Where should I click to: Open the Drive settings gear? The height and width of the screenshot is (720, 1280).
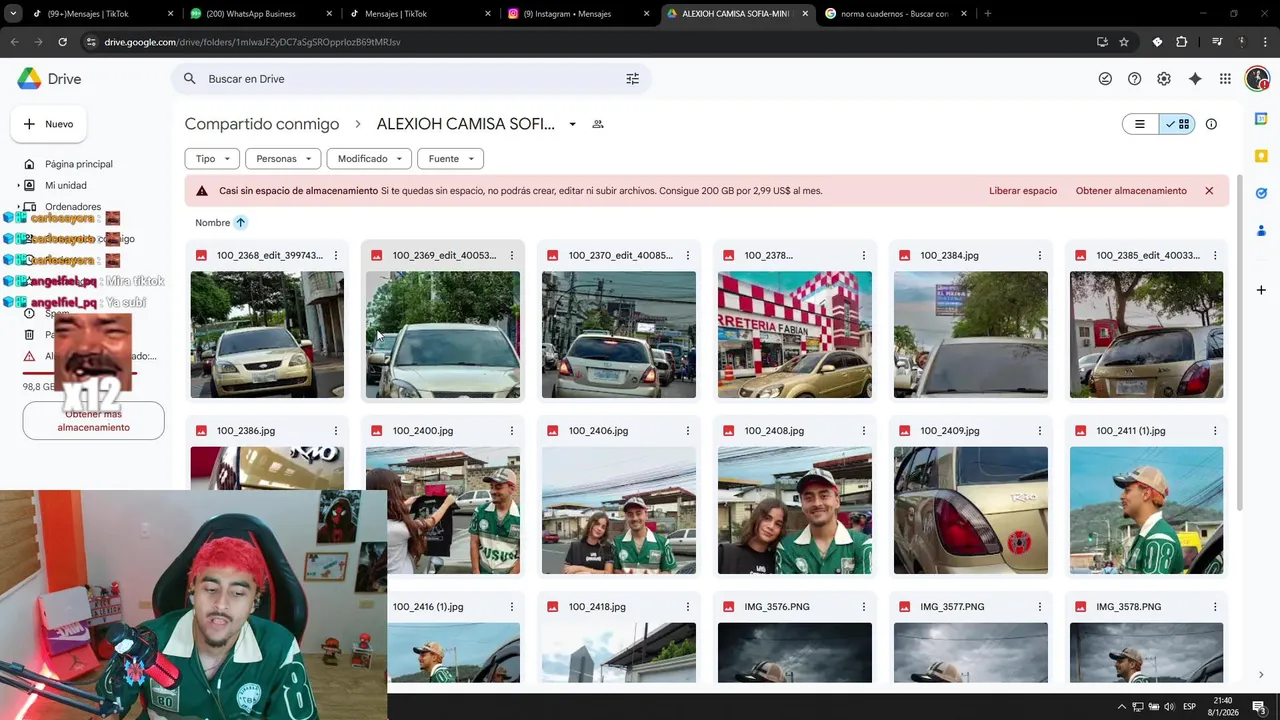[x=1164, y=79]
